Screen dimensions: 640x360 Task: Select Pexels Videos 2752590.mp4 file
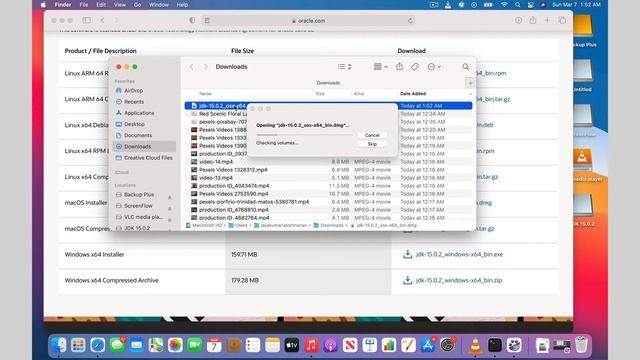pyautogui.click(x=329, y=194)
